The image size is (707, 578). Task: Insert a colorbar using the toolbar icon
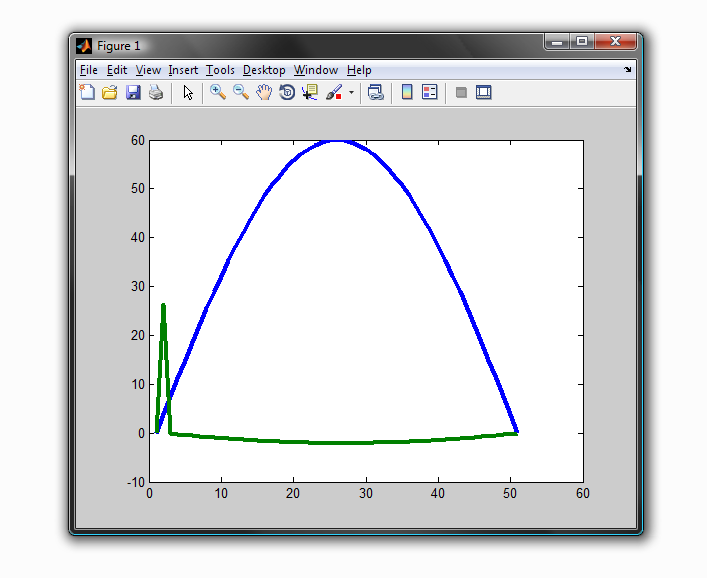coord(407,93)
